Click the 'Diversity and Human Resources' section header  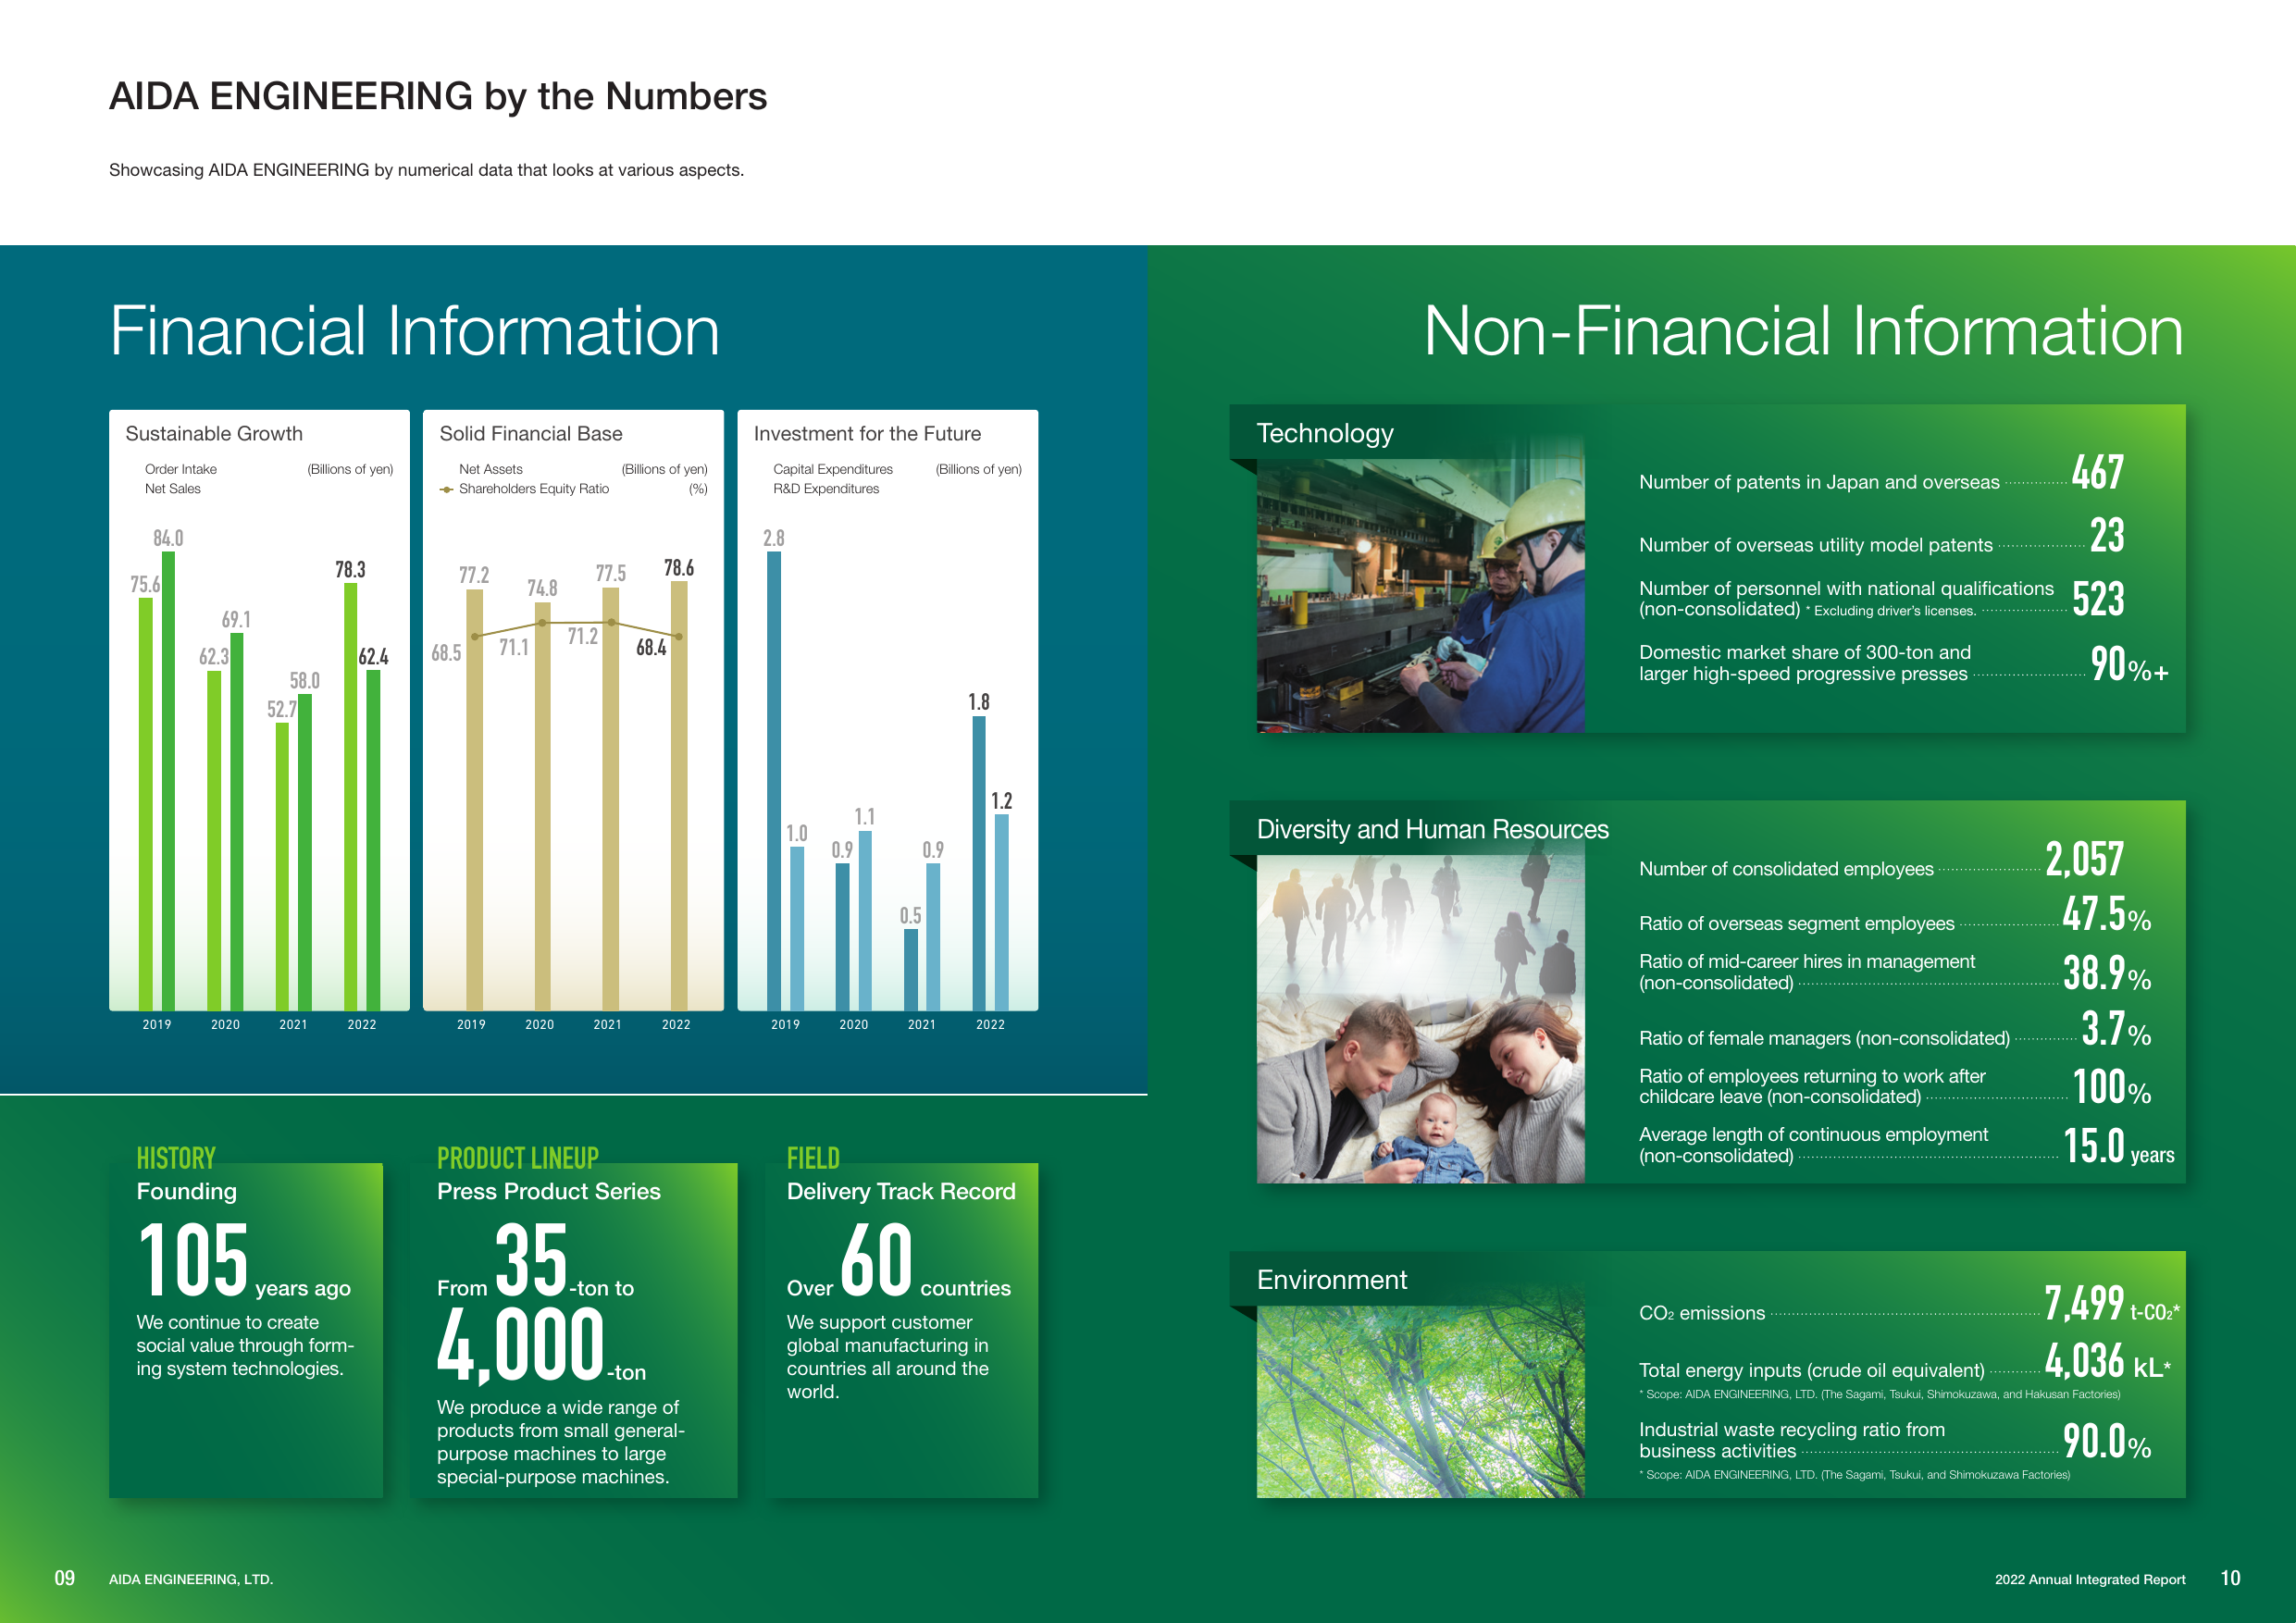point(1432,829)
